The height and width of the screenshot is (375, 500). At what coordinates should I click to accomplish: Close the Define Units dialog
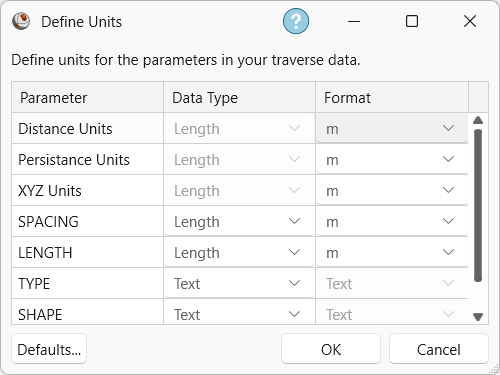[470, 21]
